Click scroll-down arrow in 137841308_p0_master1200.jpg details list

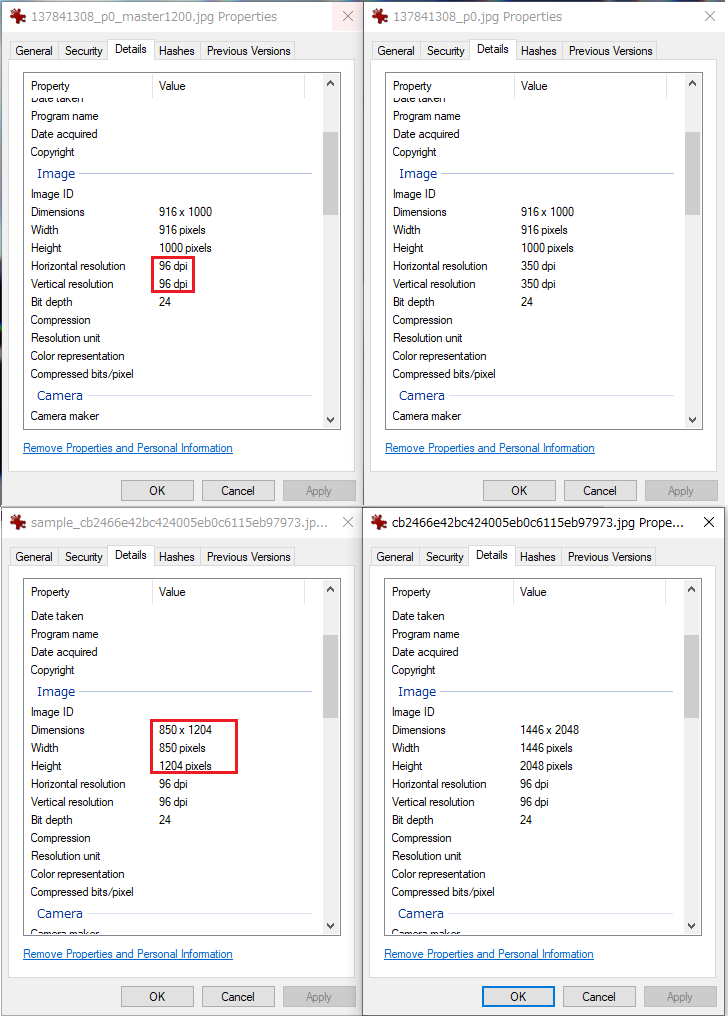(330, 420)
